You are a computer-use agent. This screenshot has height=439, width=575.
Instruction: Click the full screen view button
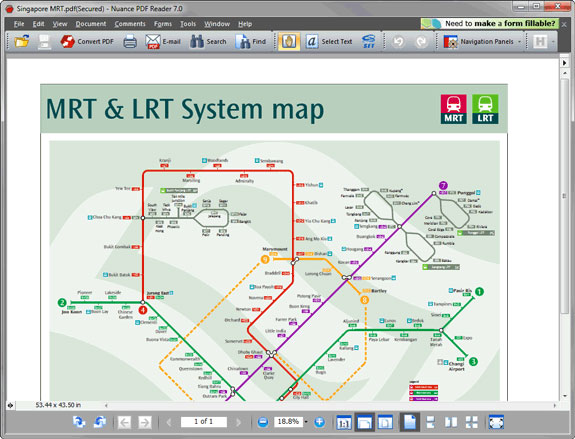click(496, 422)
